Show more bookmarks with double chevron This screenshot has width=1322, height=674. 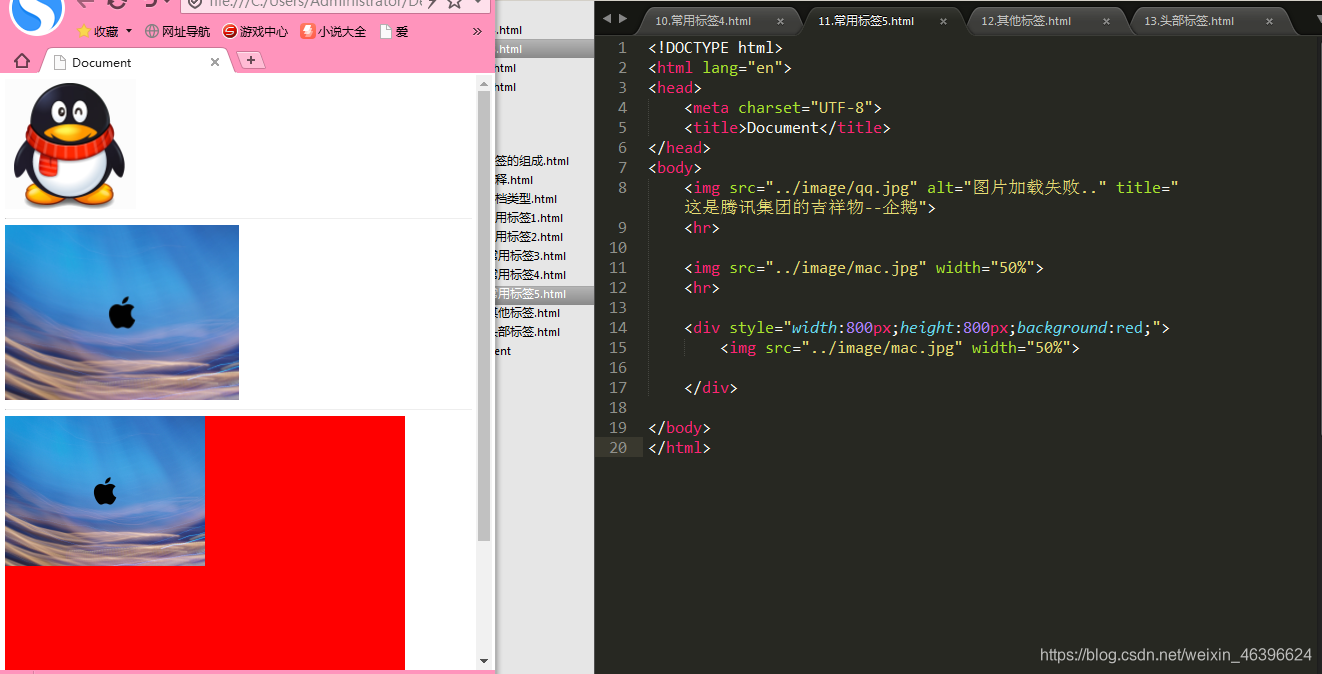[477, 31]
